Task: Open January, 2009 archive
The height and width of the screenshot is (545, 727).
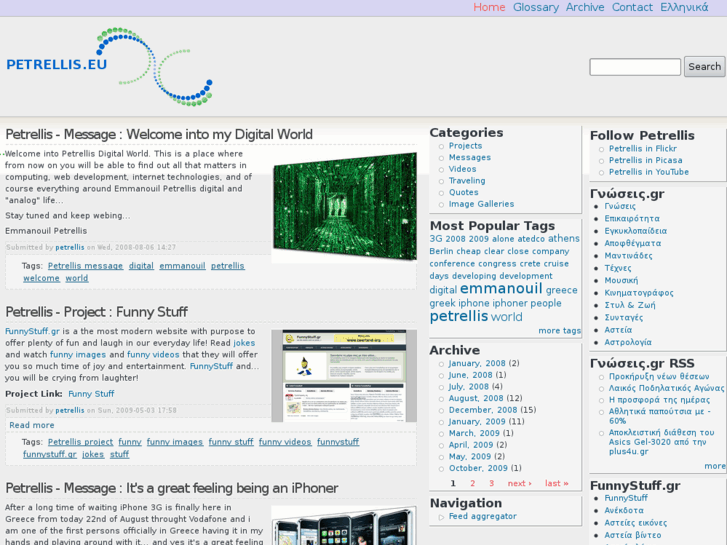Action: coord(477,422)
